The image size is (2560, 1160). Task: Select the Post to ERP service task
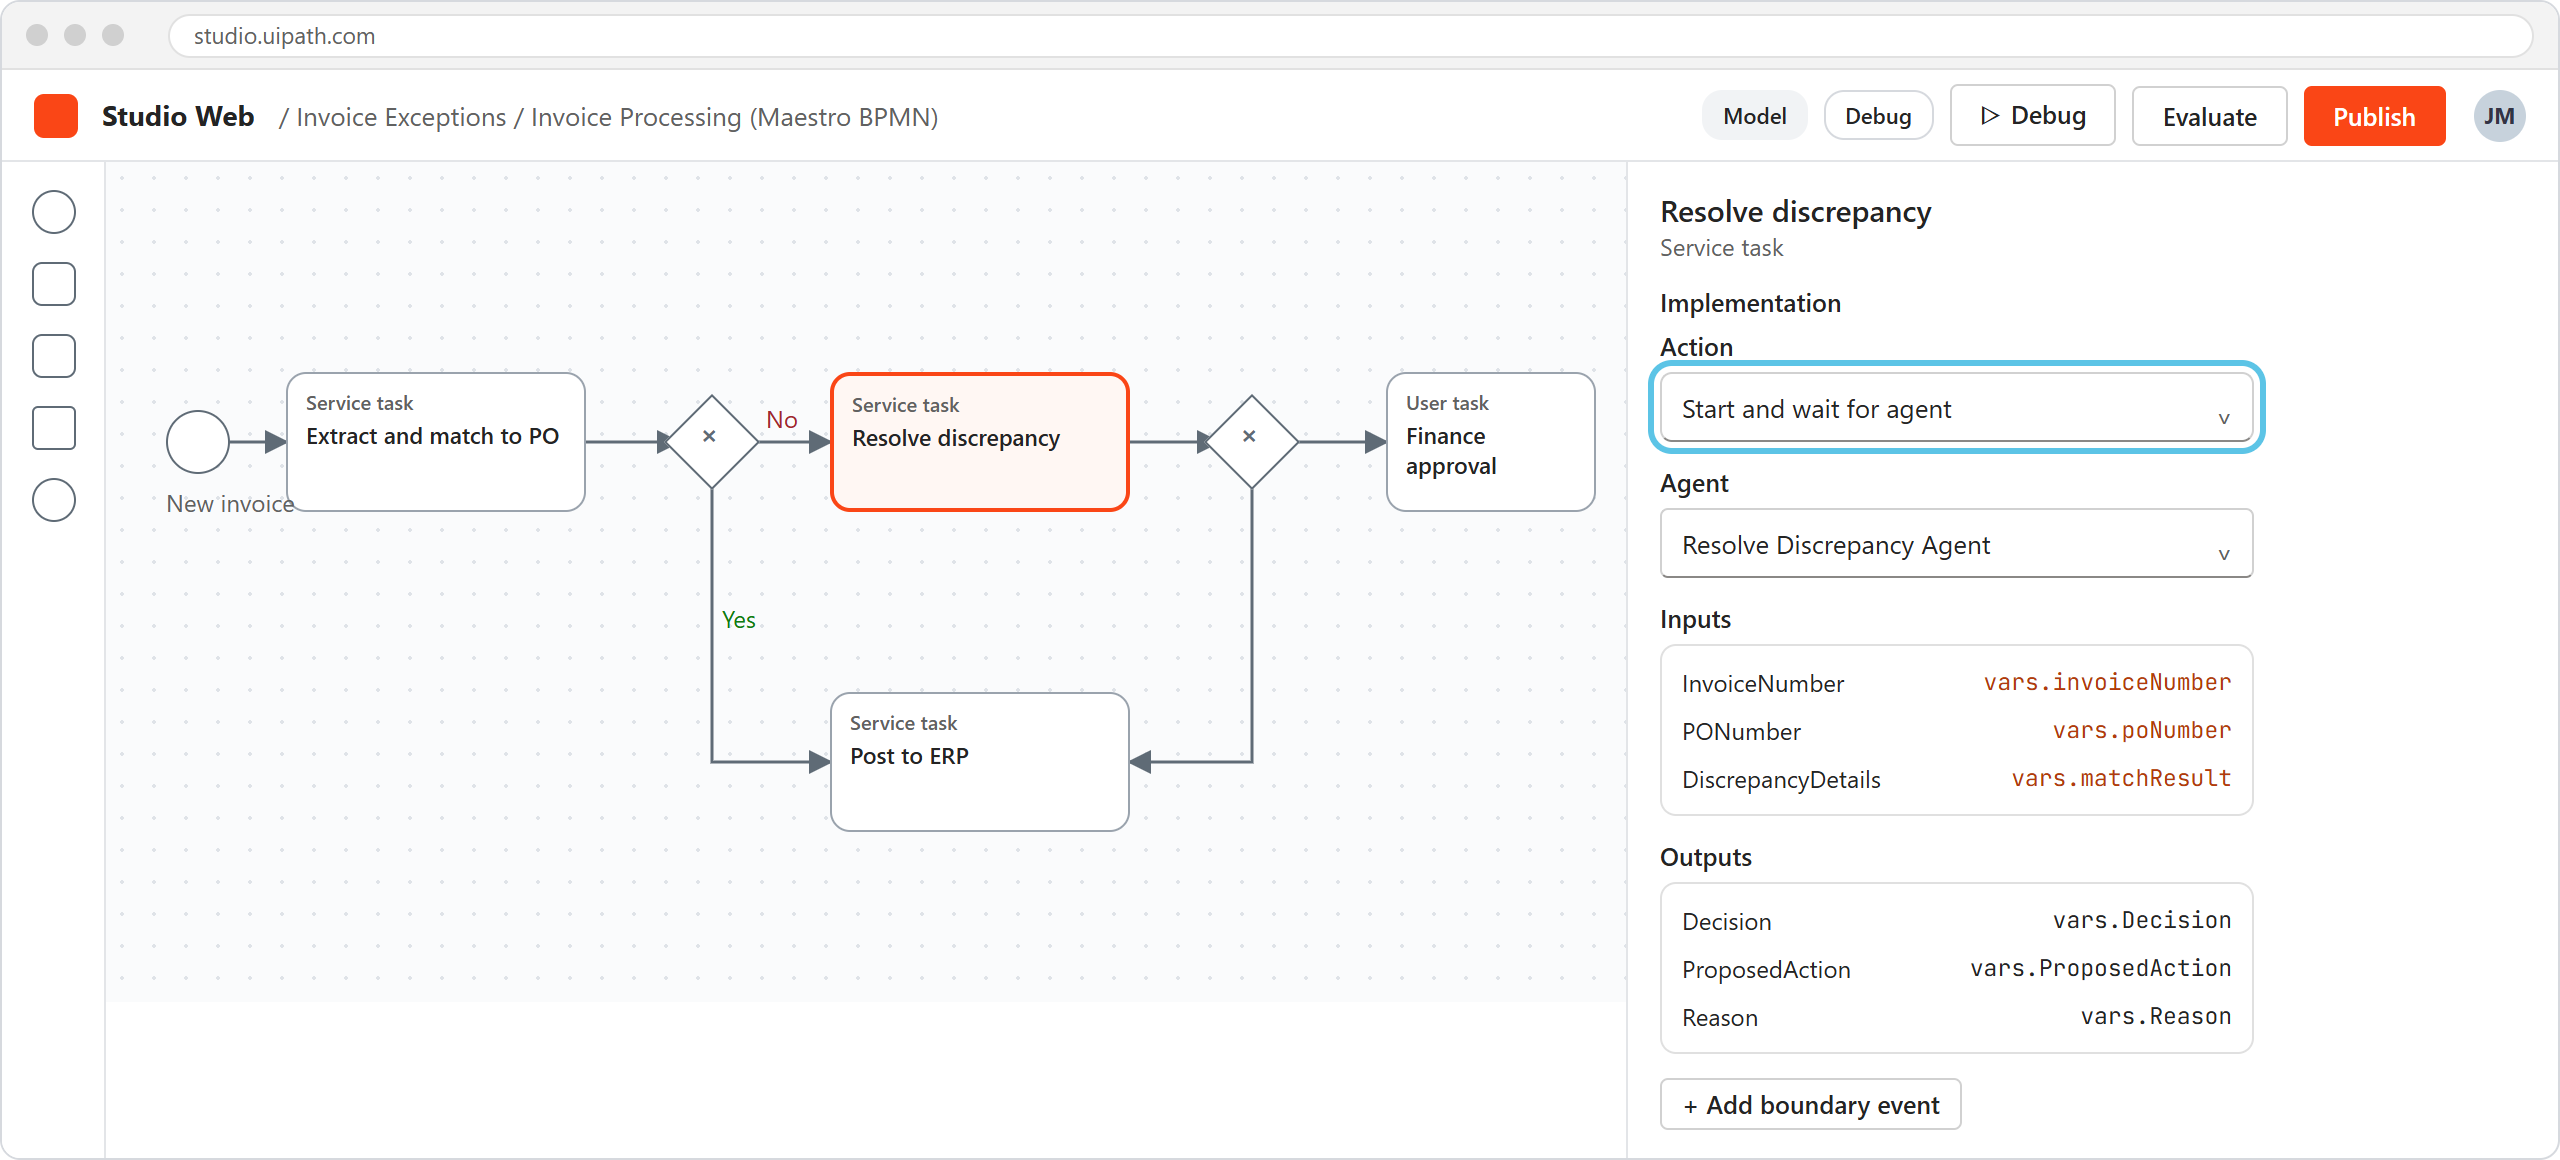[980, 761]
